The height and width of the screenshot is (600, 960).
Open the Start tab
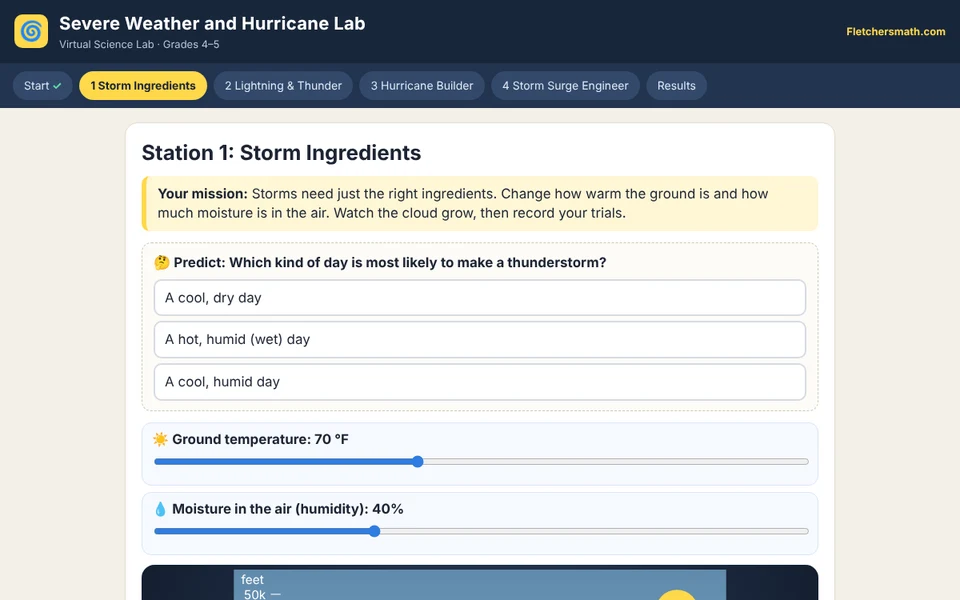42,86
